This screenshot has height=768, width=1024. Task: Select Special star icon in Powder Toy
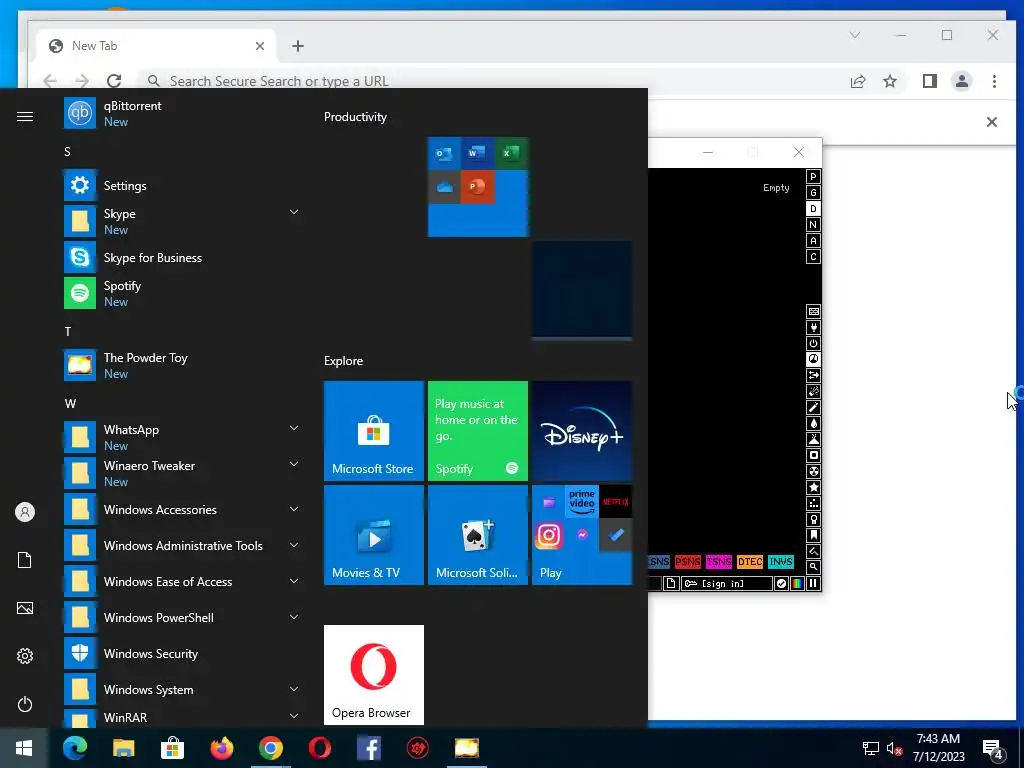[x=813, y=487]
